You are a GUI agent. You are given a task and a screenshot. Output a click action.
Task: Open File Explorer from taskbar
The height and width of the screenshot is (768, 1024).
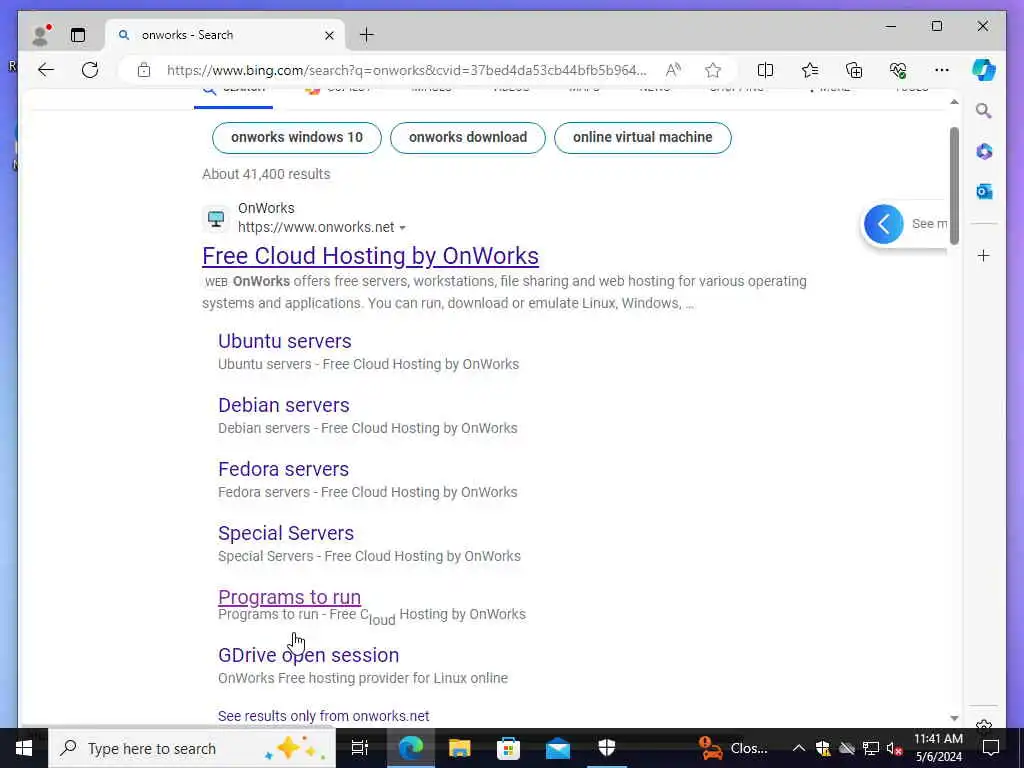point(460,748)
